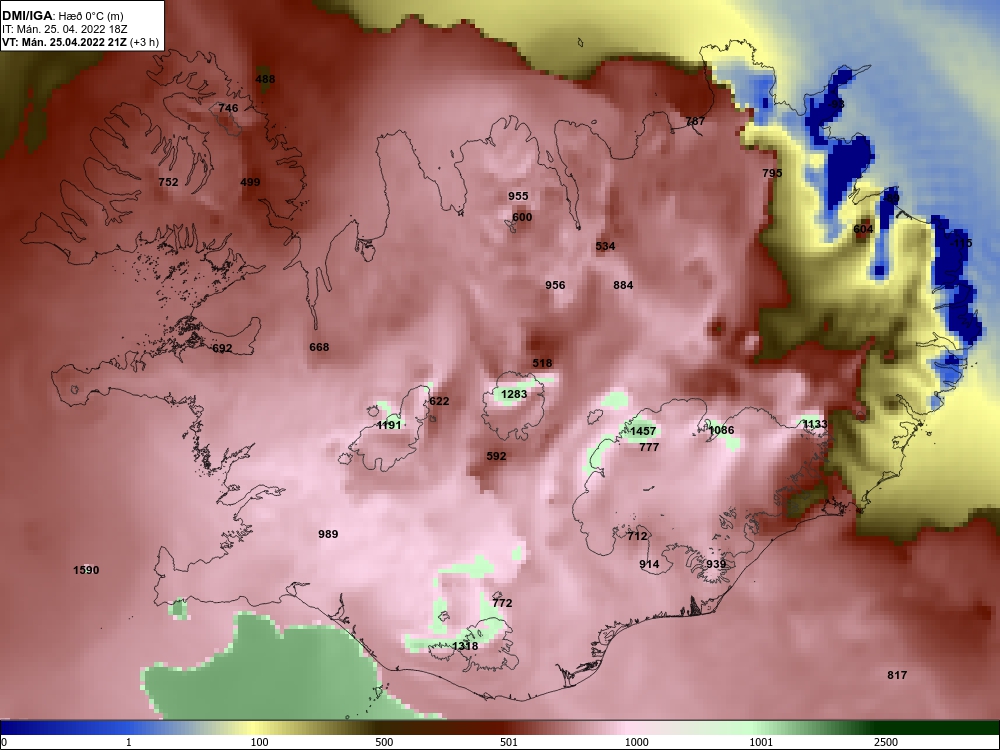Click the map value 1457
1000x750 pixels.
coord(643,431)
